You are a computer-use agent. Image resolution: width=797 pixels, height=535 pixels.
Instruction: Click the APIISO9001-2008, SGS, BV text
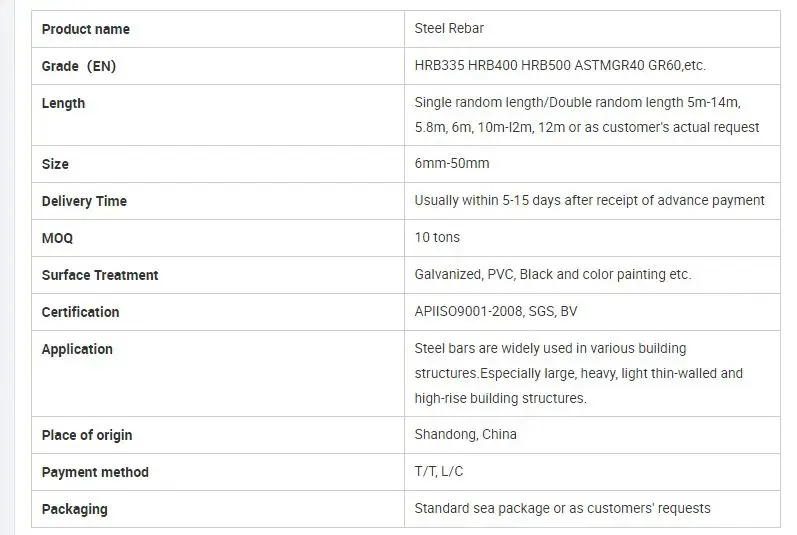(496, 312)
